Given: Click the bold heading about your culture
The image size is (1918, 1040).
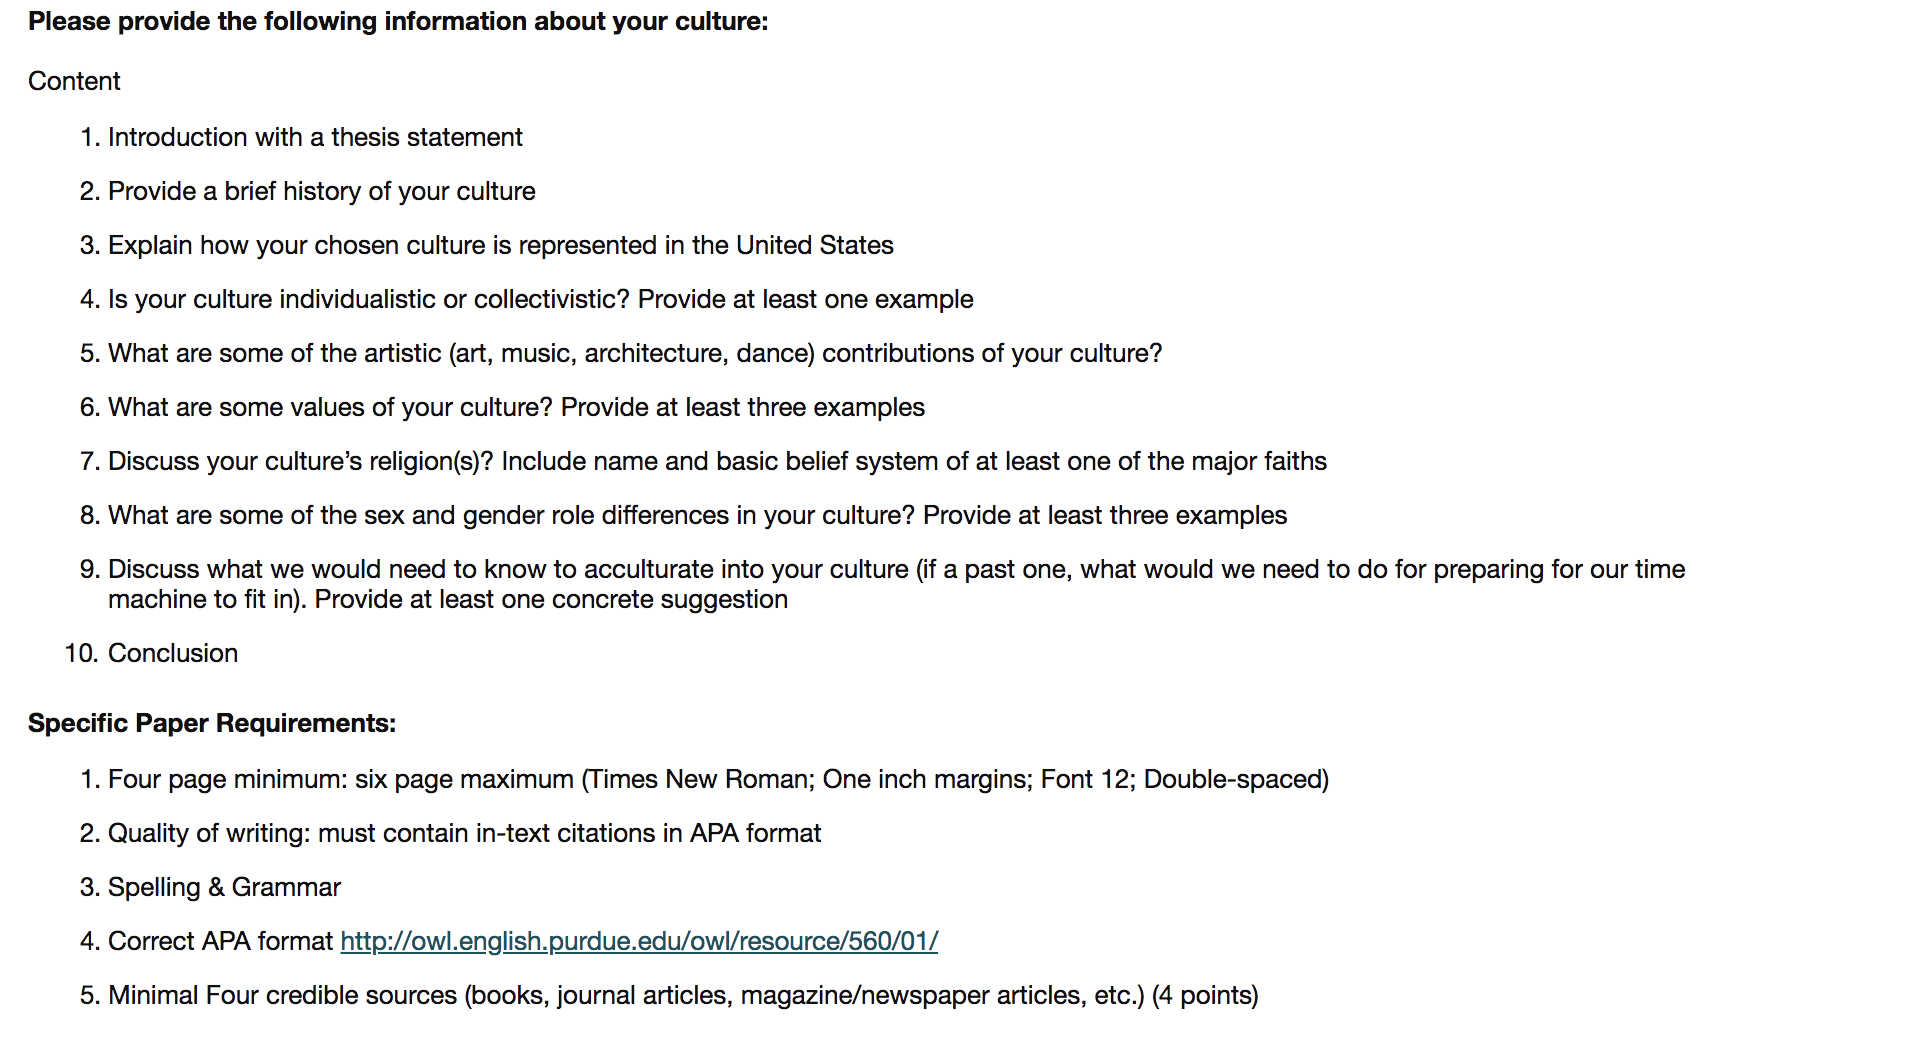Looking at the screenshot, I should (398, 21).
